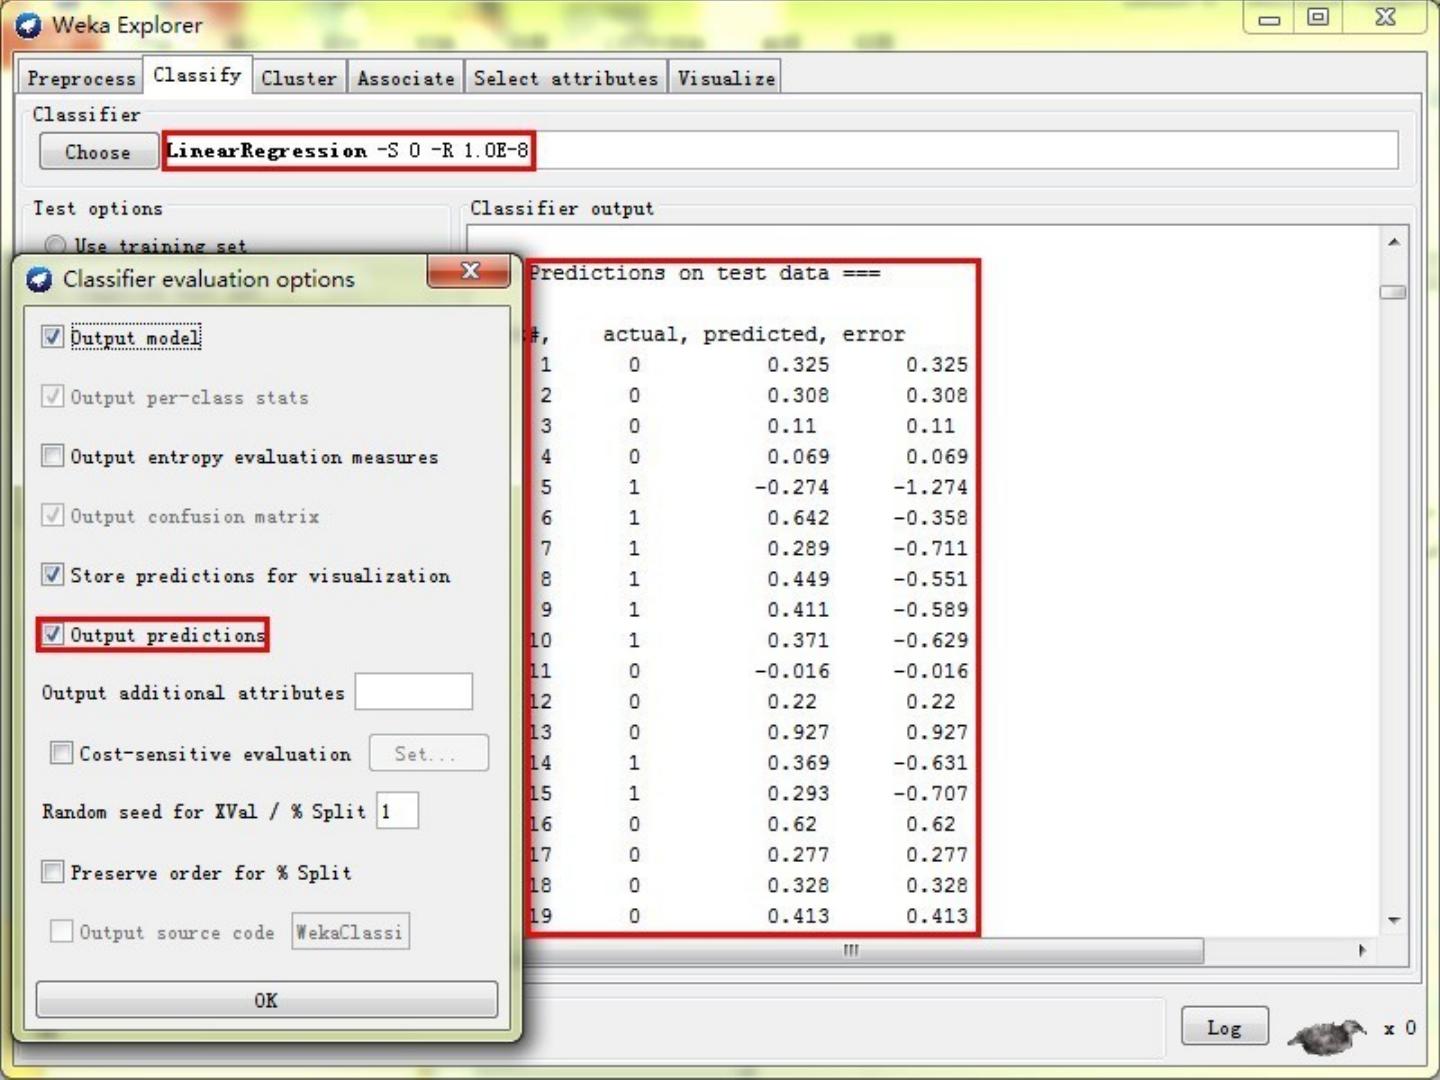Click the WekaClassifier source code name field
Screen dimensions: 1440x1080
(x=350, y=931)
